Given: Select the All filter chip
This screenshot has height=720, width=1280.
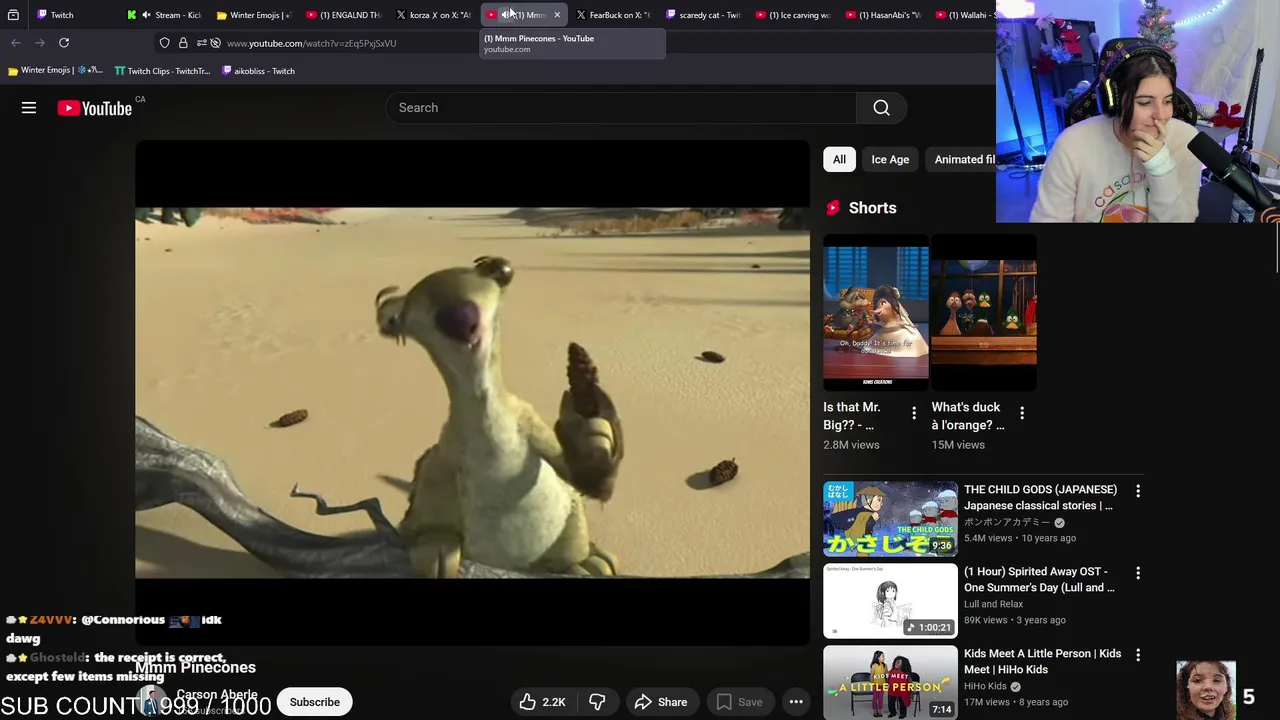Looking at the screenshot, I should point(839,159).
